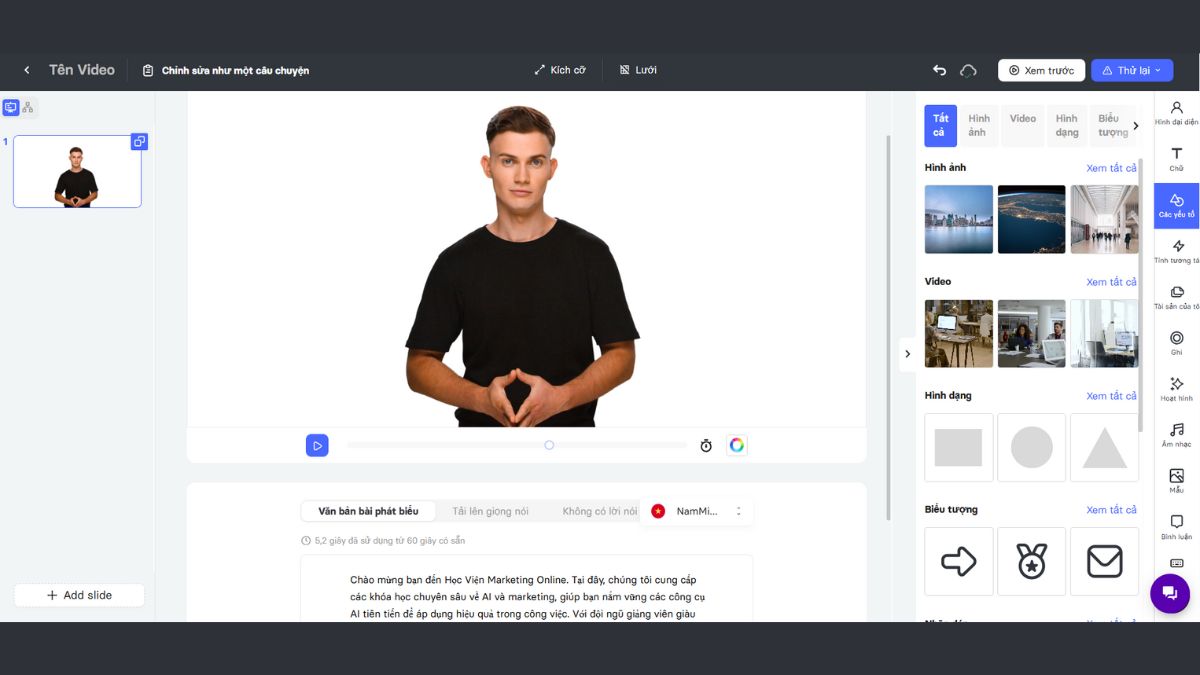Collapse the elements panel with side chevron

[907, 353]
